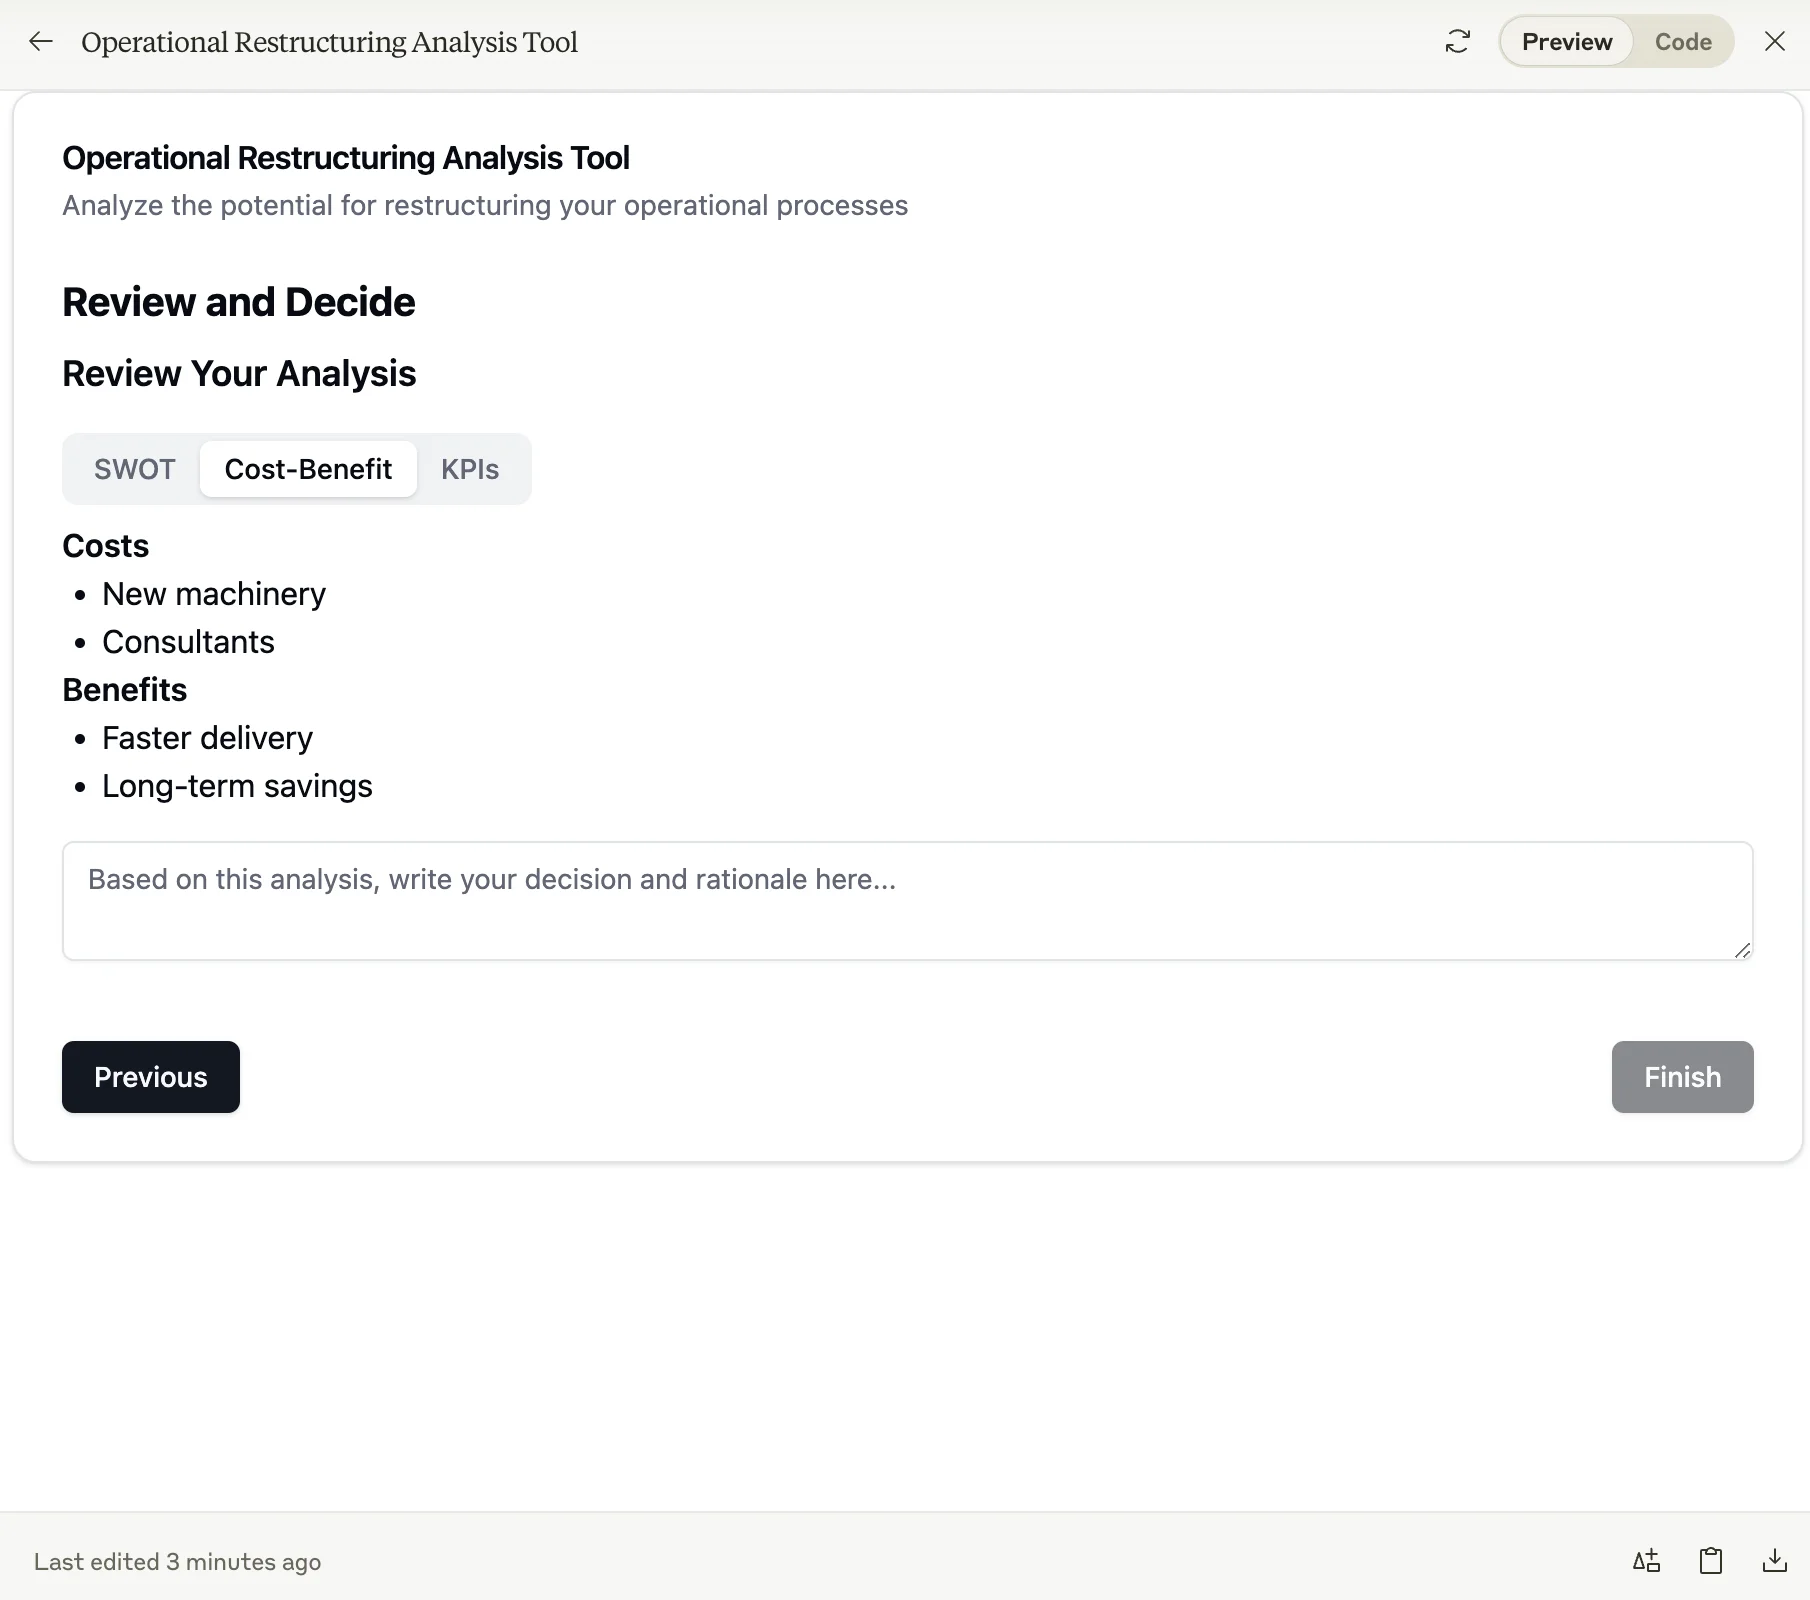The height and width of the screenshot is (1600, 1810).
Task: Open the feedback shapes icon in footer
Action: click(1646, 1561)
